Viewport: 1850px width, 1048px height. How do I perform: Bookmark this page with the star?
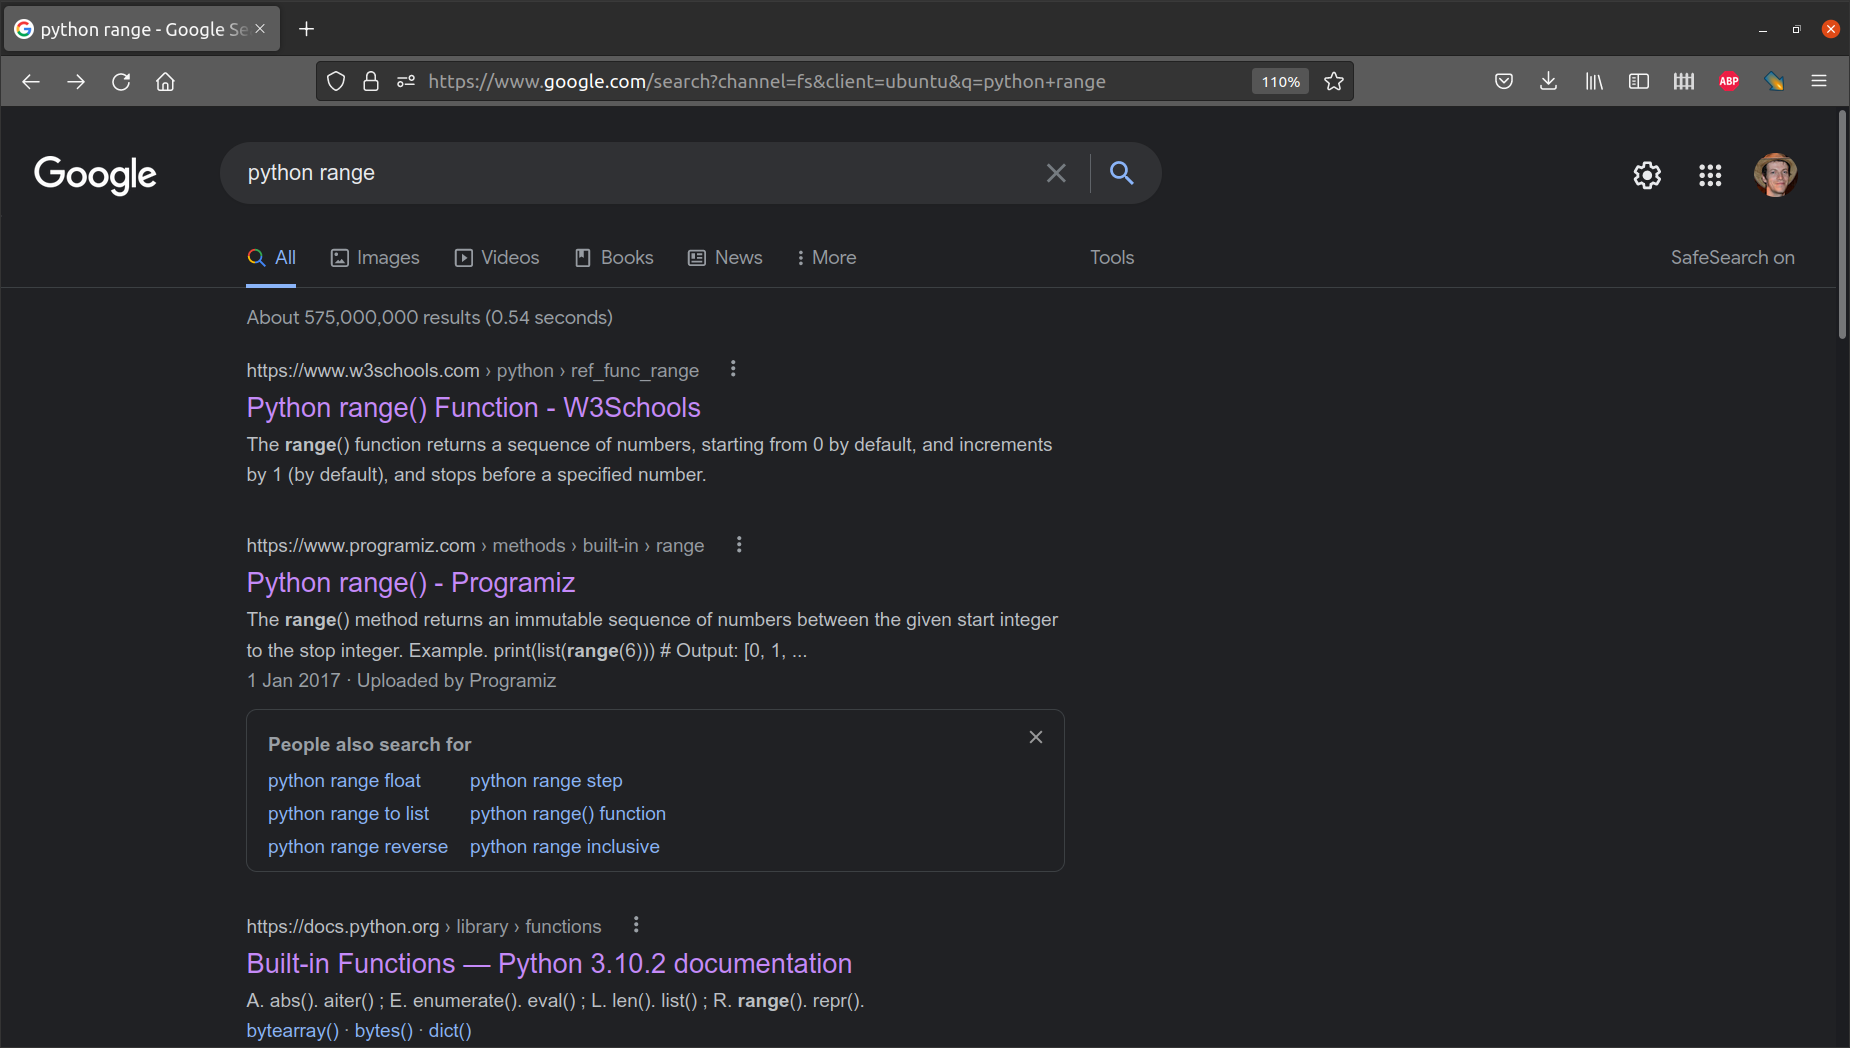[1334, 82]
